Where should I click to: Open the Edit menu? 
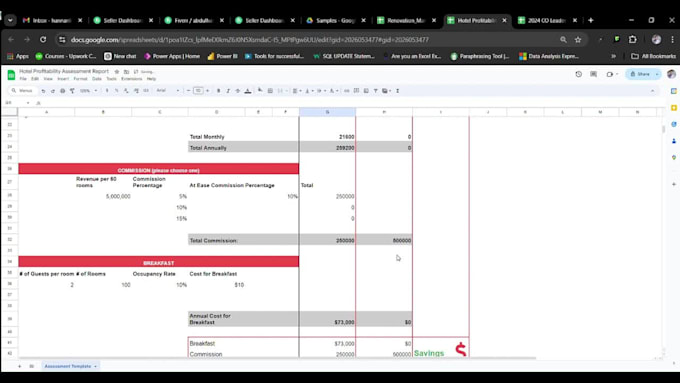(35, 79)
